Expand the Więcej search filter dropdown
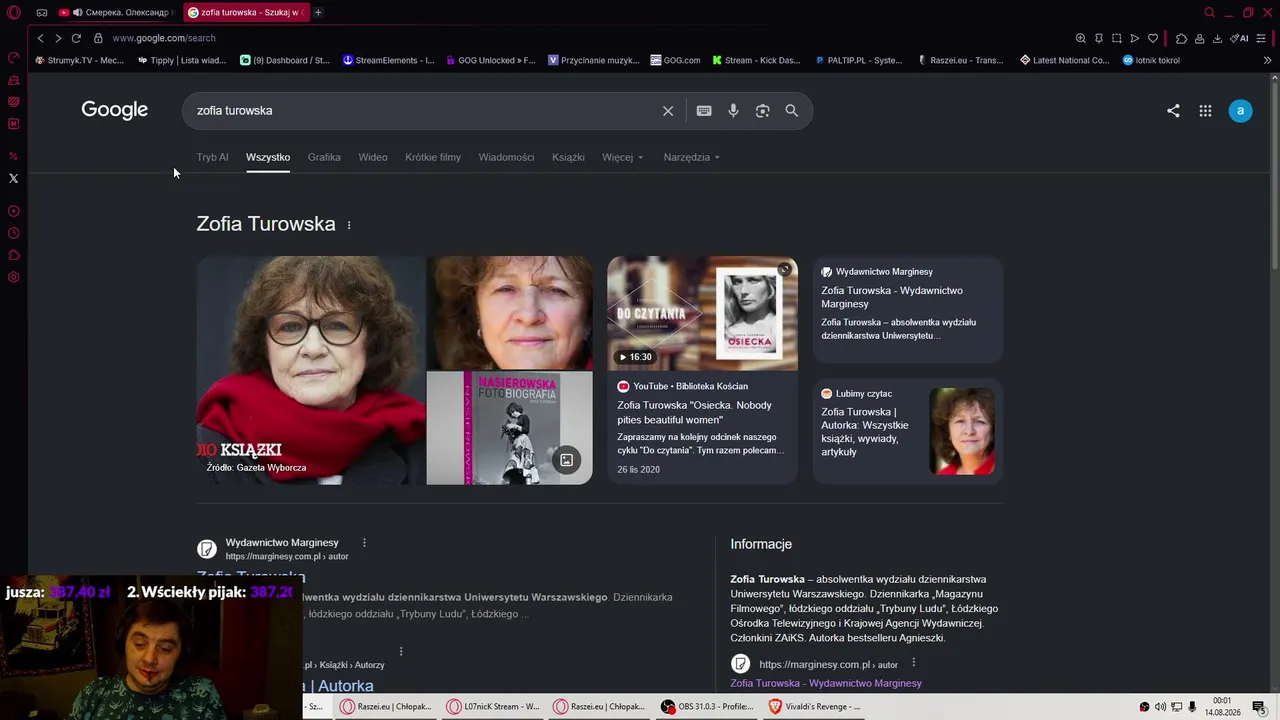This screenshot has width=1280, height=720. (x=622, y=157)
